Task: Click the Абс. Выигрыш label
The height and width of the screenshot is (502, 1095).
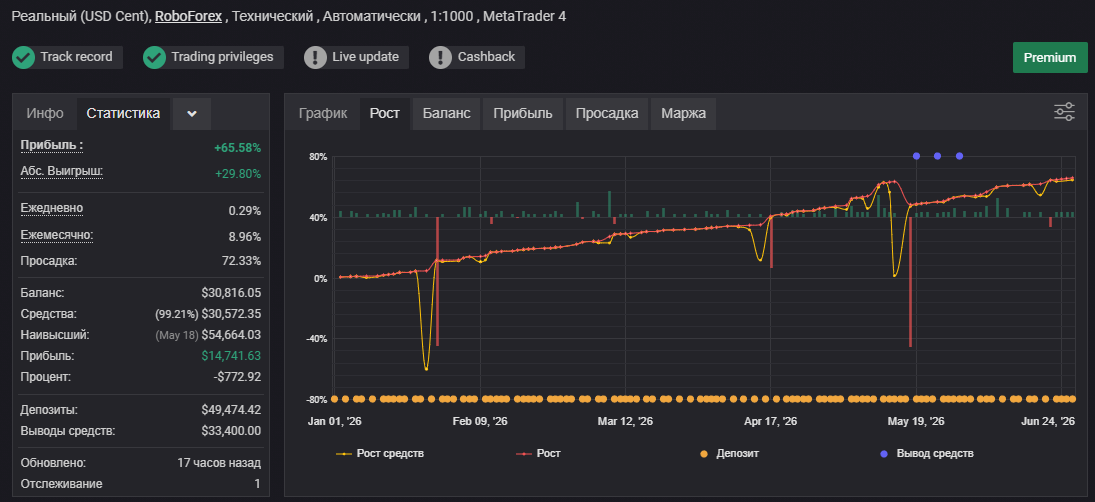Action: pyautogui.click(x=62, y=172)
